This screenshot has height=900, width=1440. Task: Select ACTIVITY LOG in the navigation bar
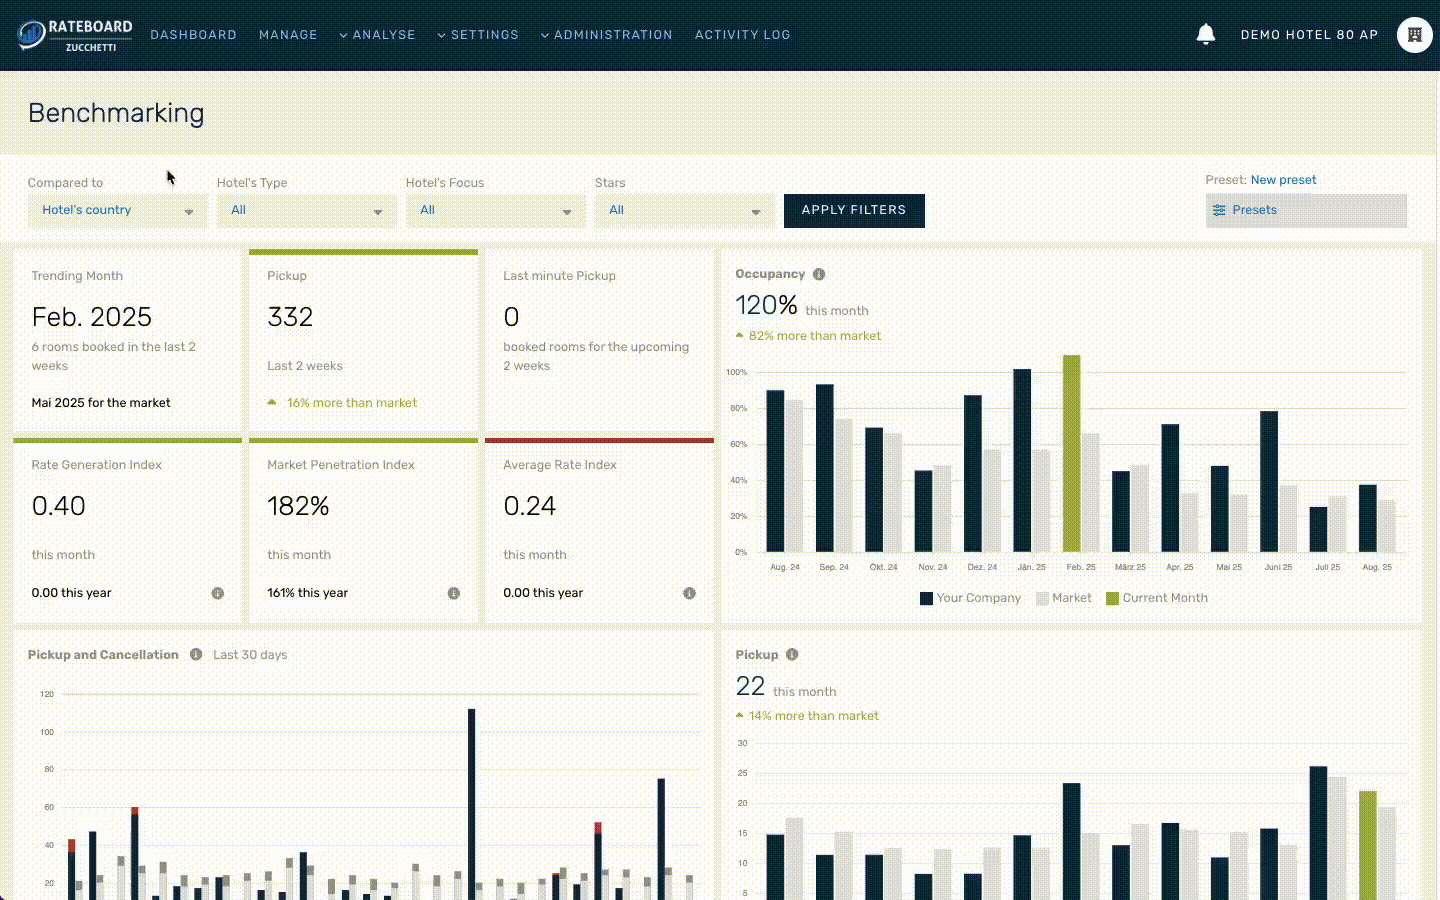pyautogui.click(x=742, y=34)
